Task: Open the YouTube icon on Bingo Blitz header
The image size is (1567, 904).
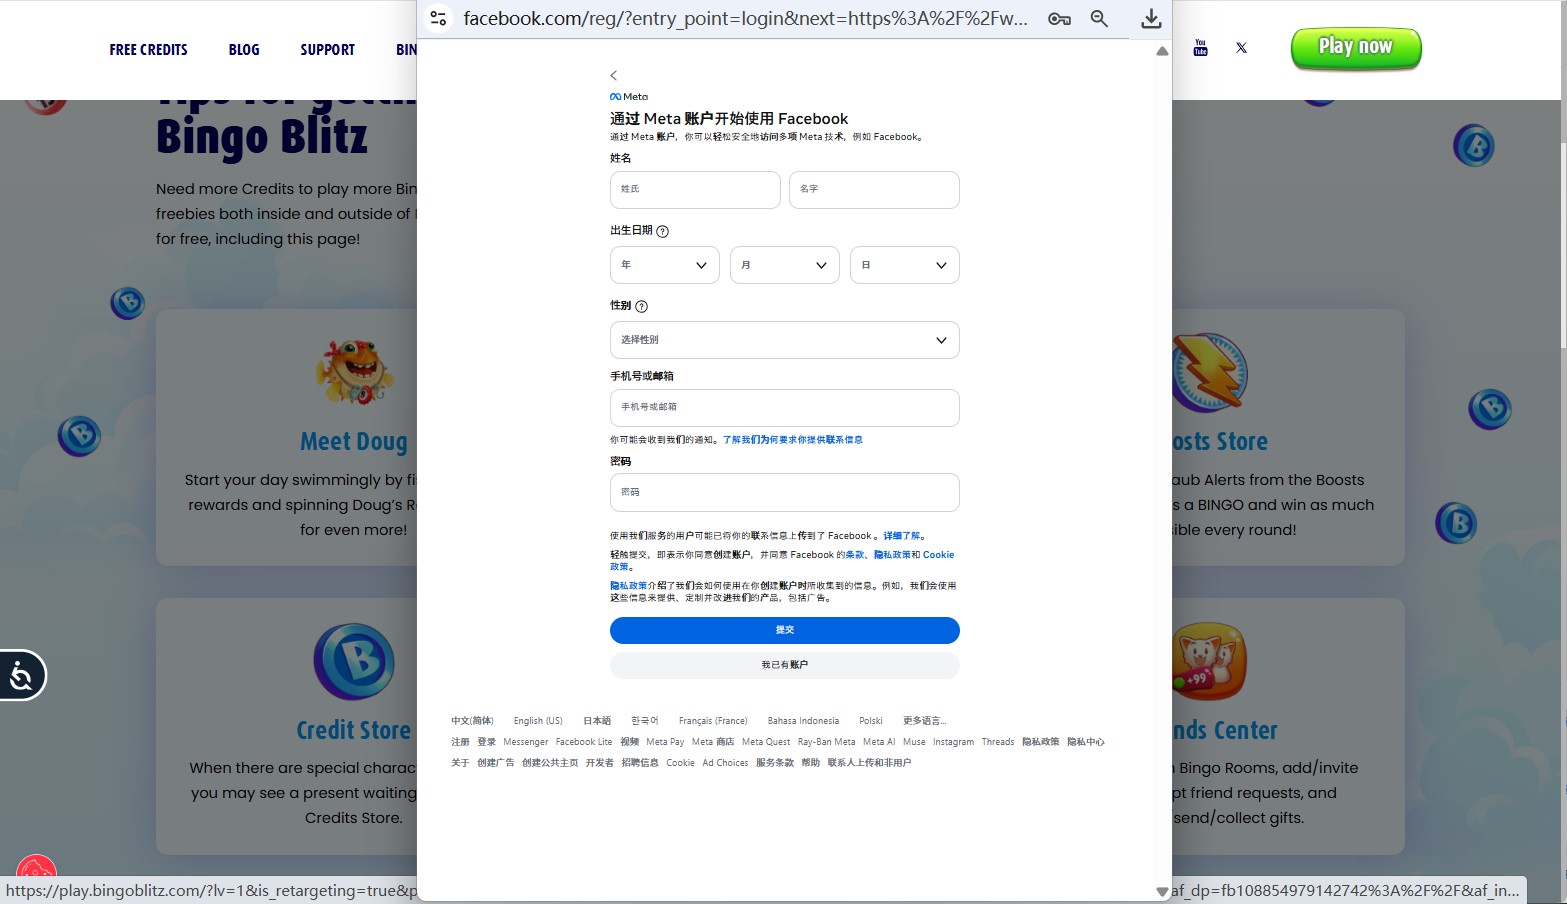Action: [1201, 48]
